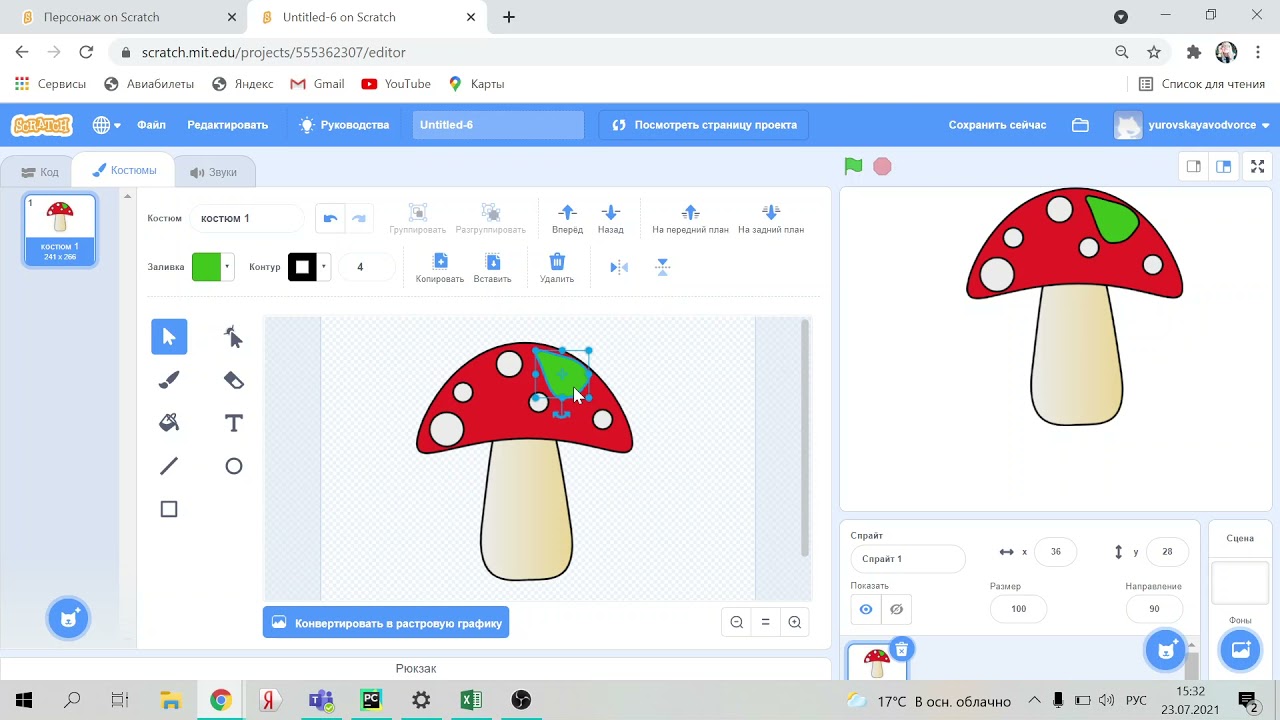Open the Редактировать menu
1280x720 pixels.
[x=228, y=125]
